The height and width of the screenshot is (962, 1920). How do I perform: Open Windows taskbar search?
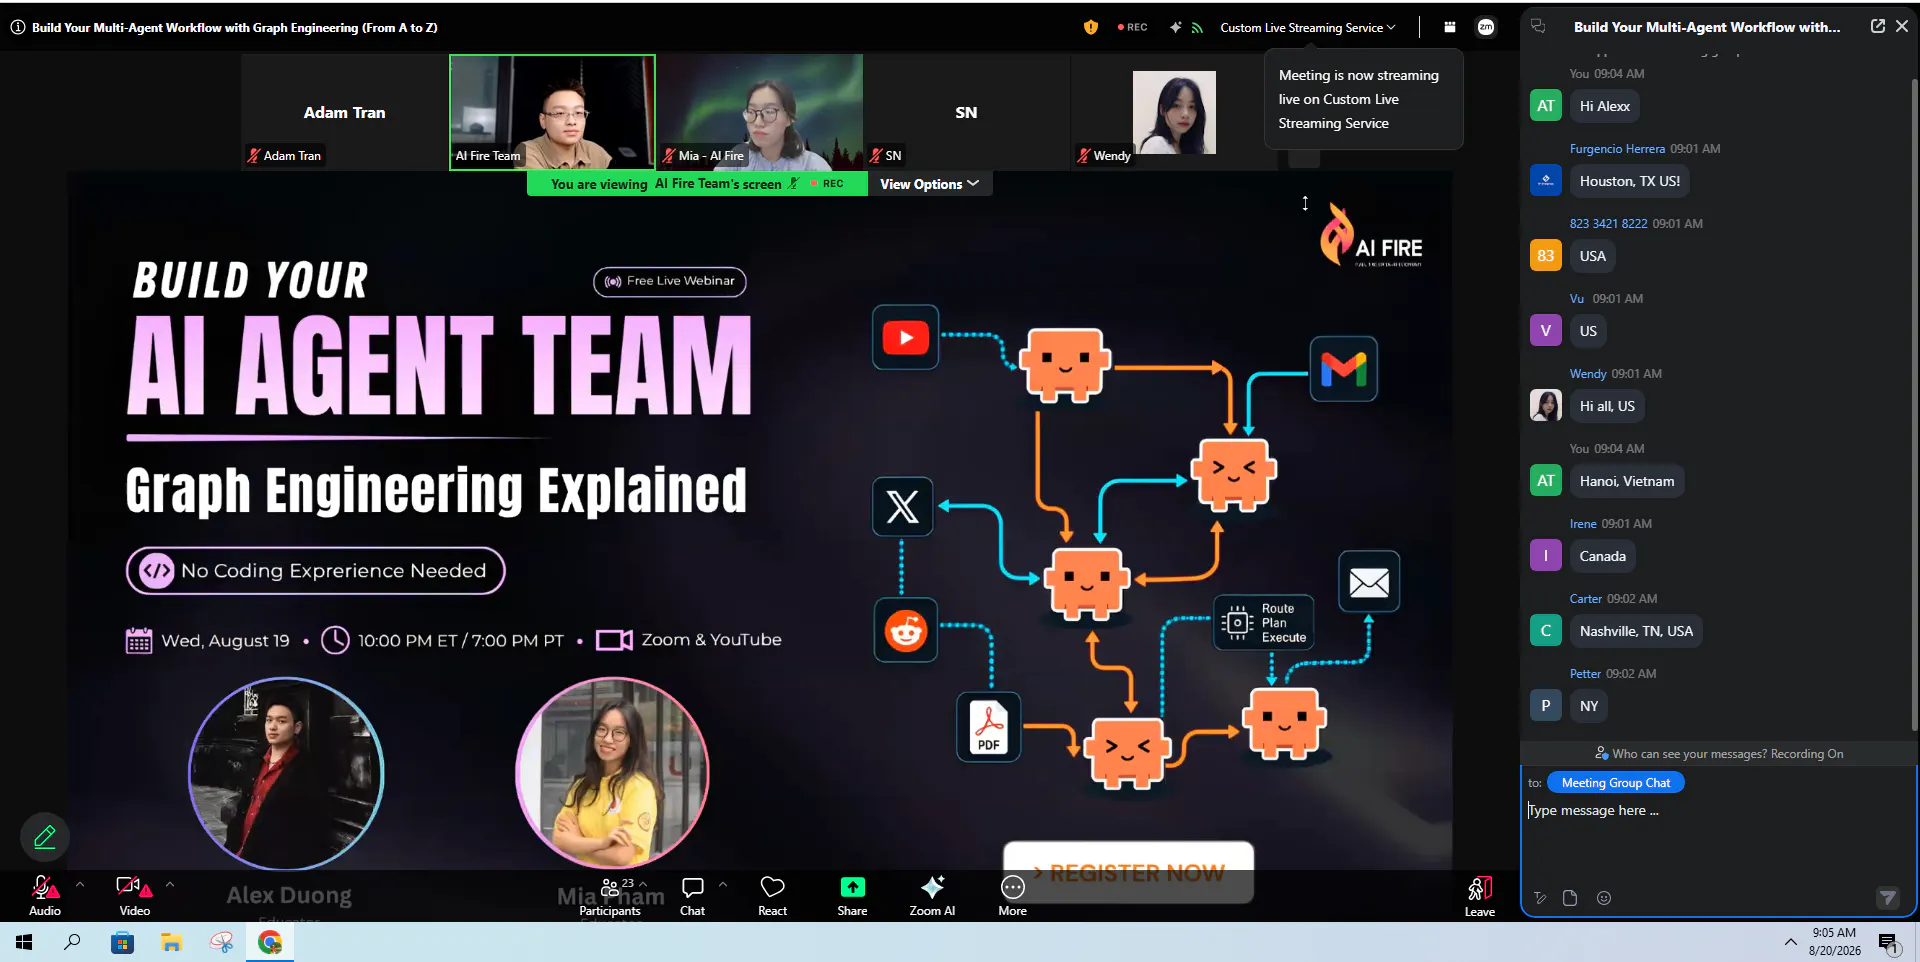tap(72, 942)
